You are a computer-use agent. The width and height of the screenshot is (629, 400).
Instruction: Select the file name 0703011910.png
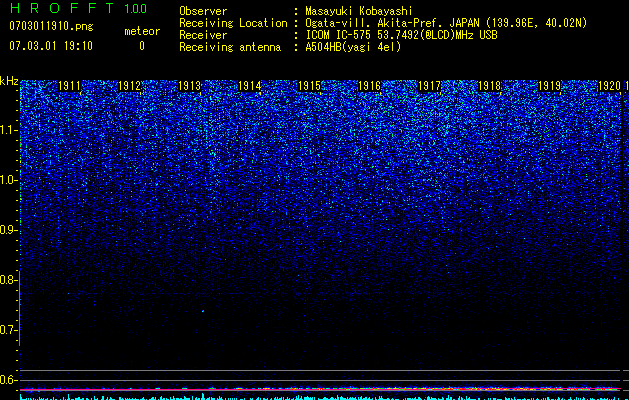click(51, 27)
